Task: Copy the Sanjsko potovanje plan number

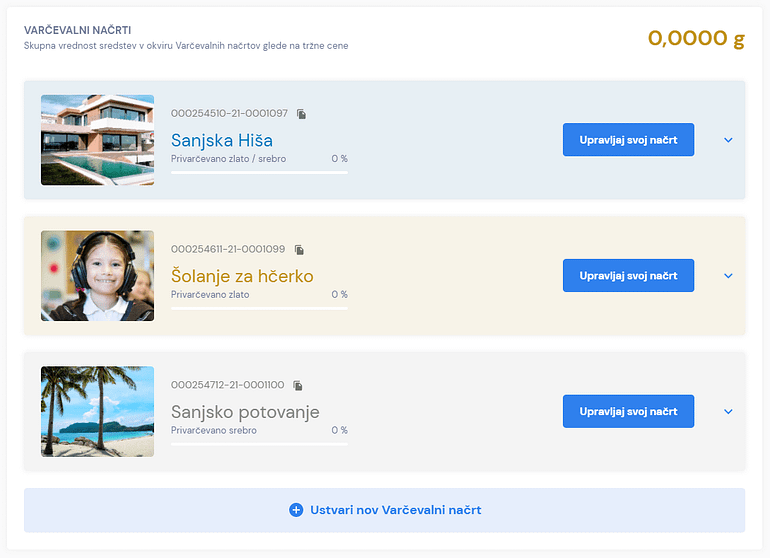Action: pyautogui.click(x=298, y=386)
